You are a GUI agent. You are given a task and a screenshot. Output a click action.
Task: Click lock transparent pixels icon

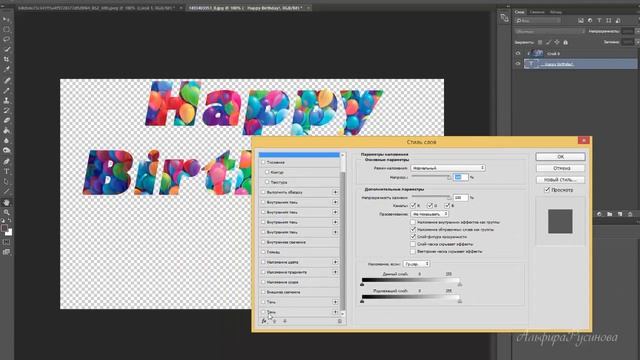540,42
